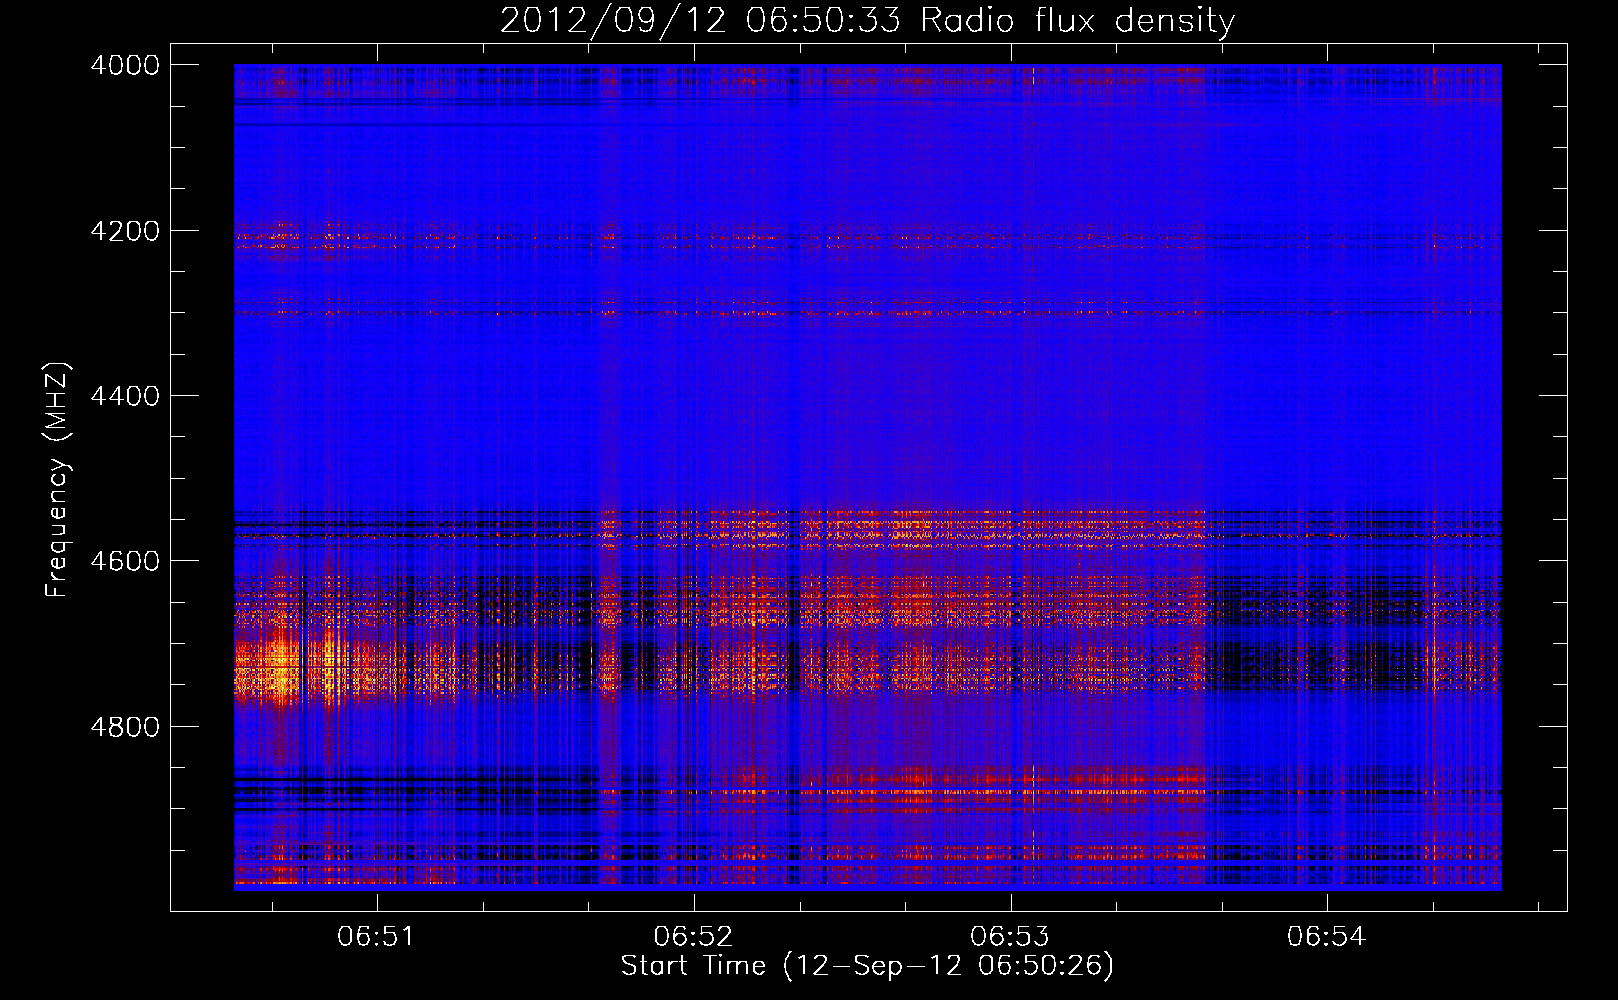This screenshot has width=1618, height=1000.
Task: Click the 4000 frequency tick label
Action: pyautogui.click(x=125, y=65)
